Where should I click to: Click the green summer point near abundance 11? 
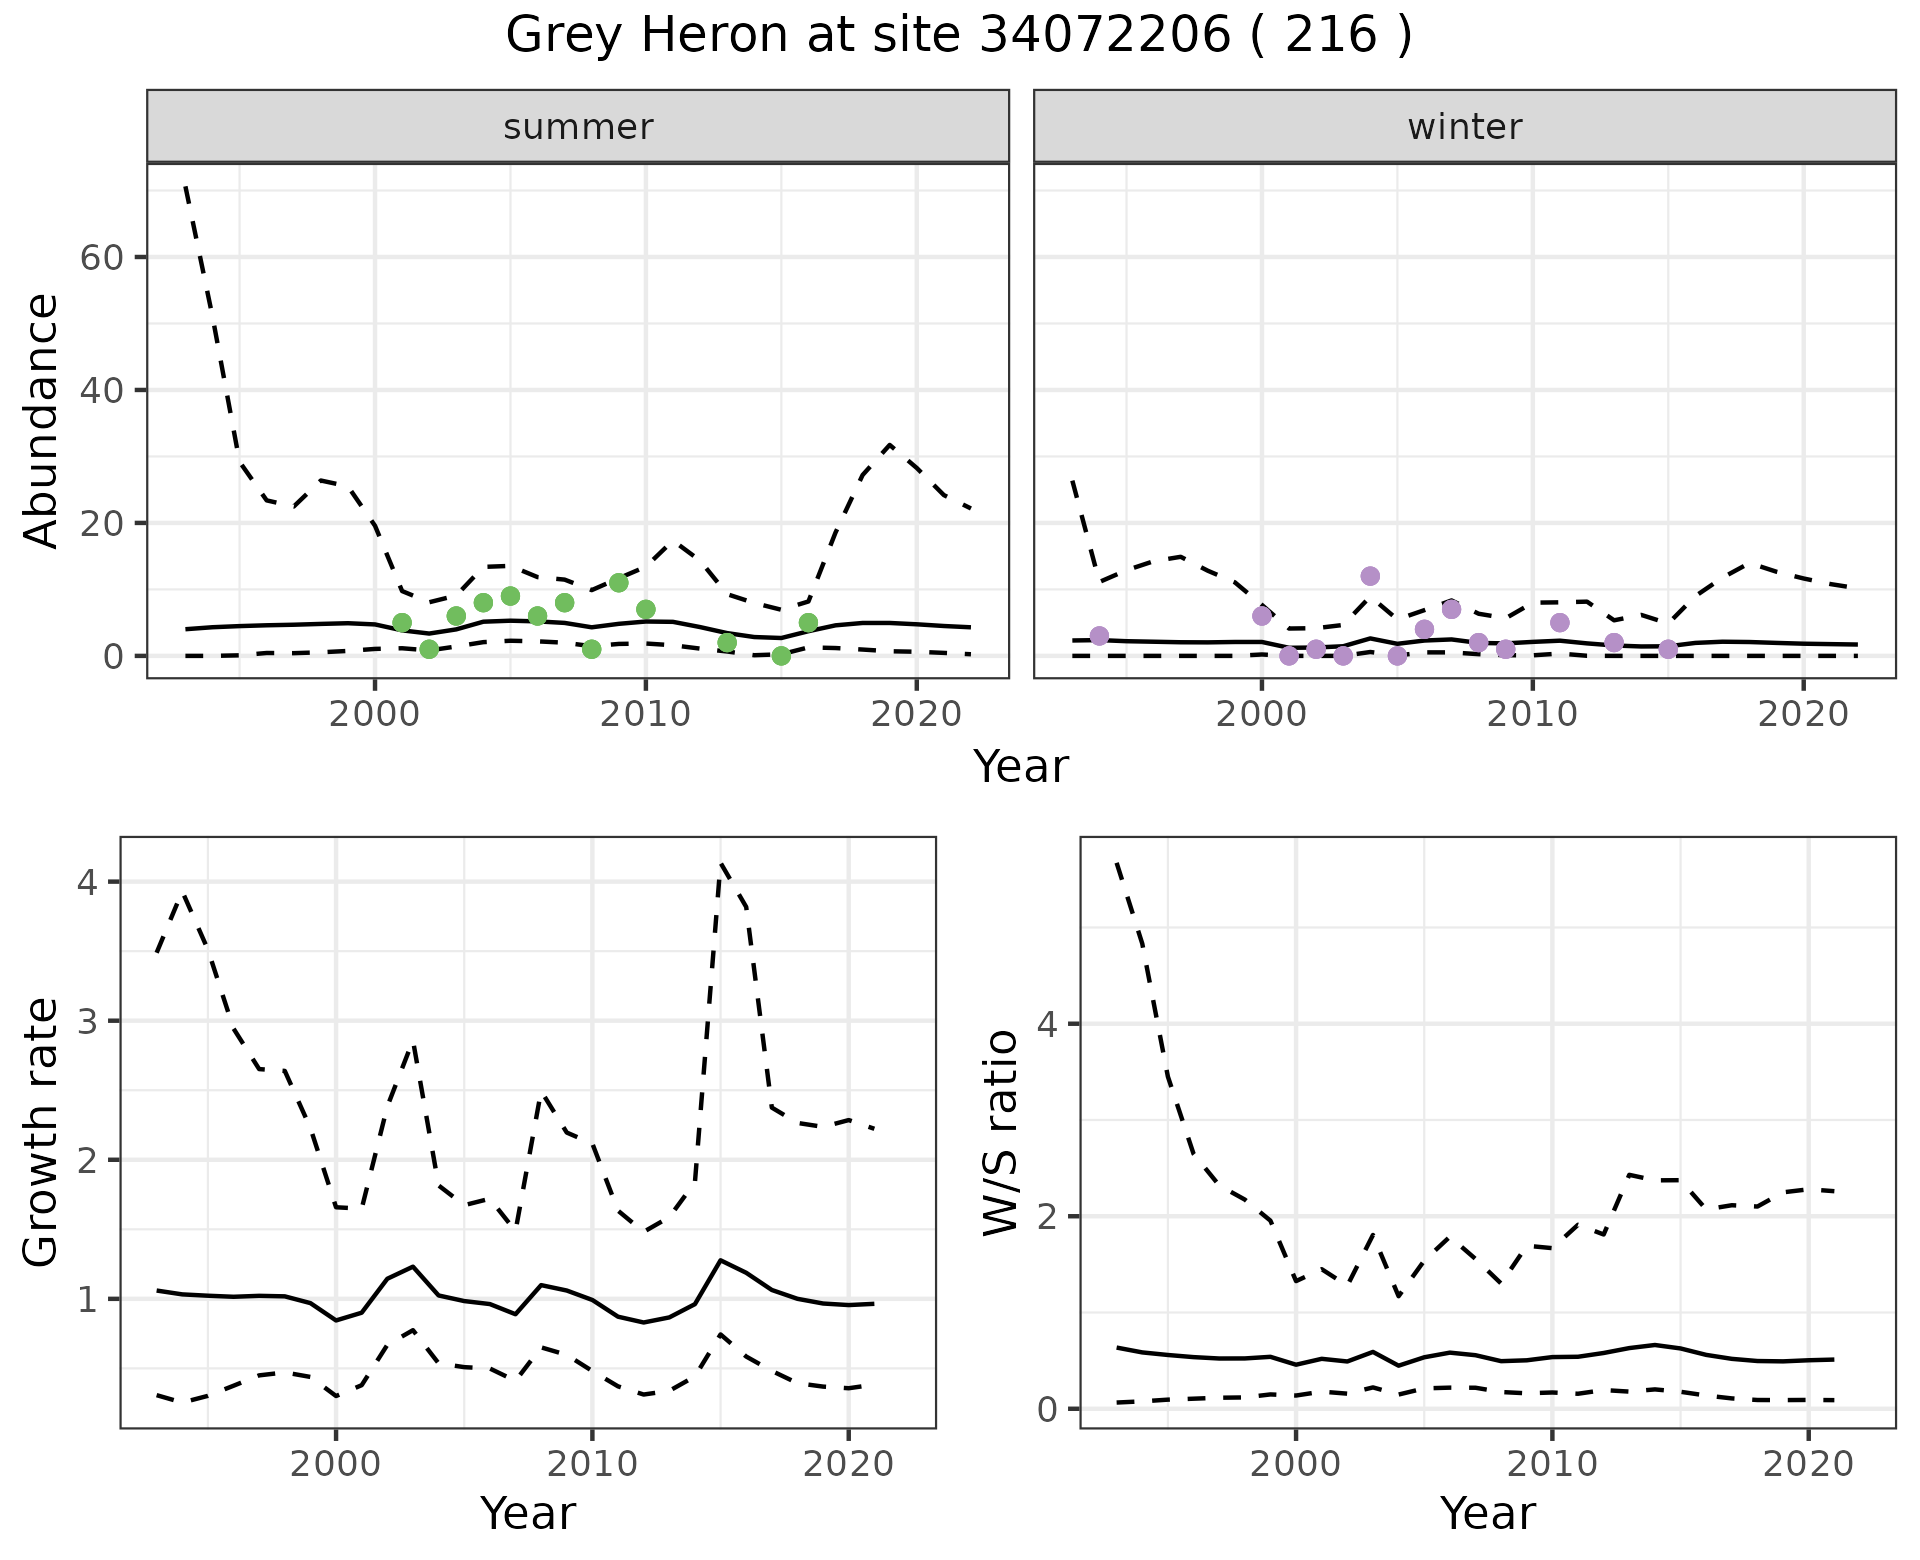(x=618, y=583)
